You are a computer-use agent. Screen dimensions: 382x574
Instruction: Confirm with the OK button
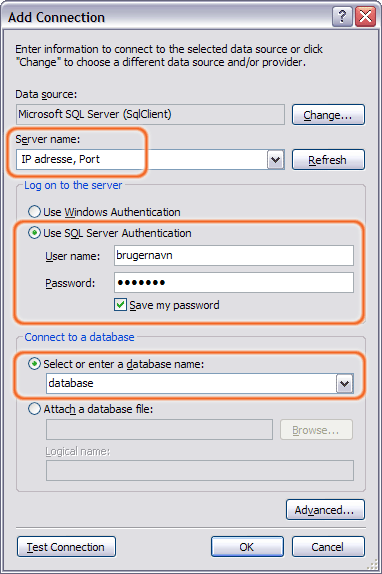click(247, 547)
